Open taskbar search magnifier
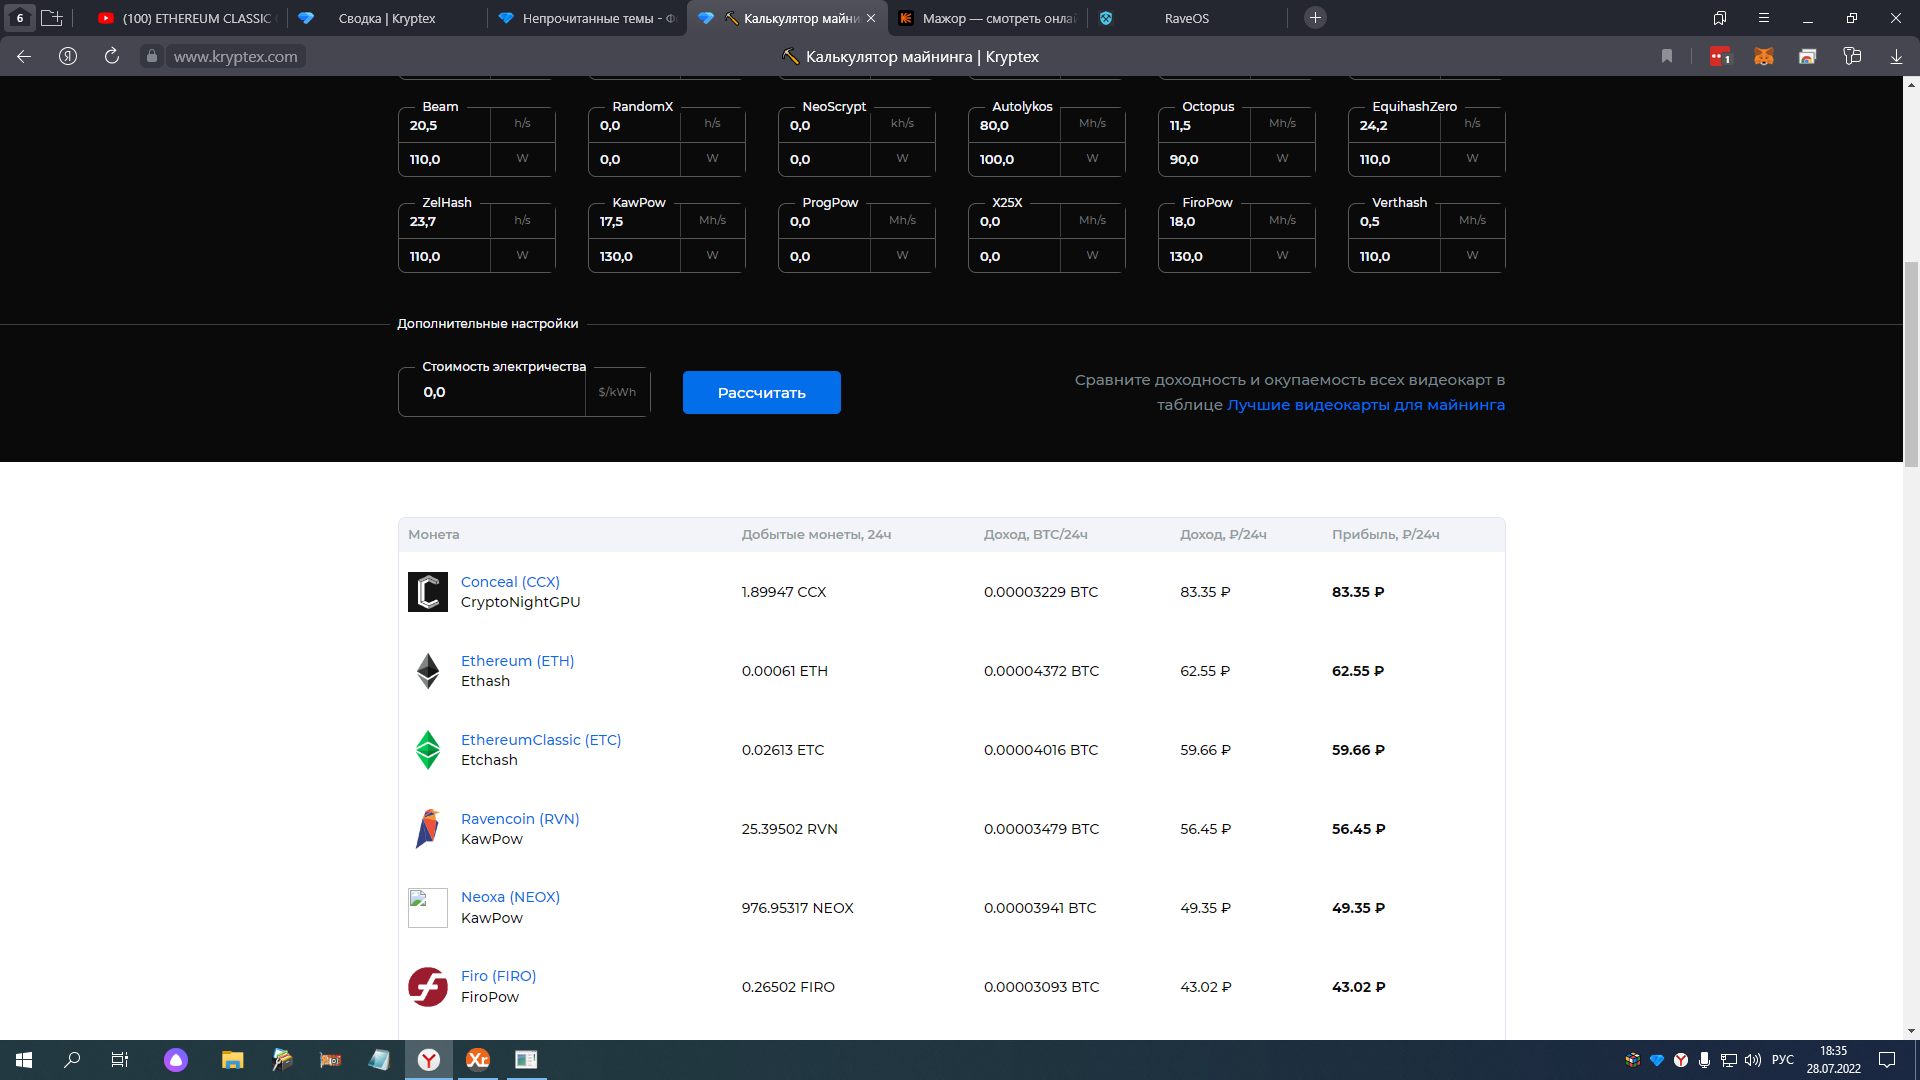Screen dimensions: 1920x1080 pyautogui.click(x=72, y=1060)
